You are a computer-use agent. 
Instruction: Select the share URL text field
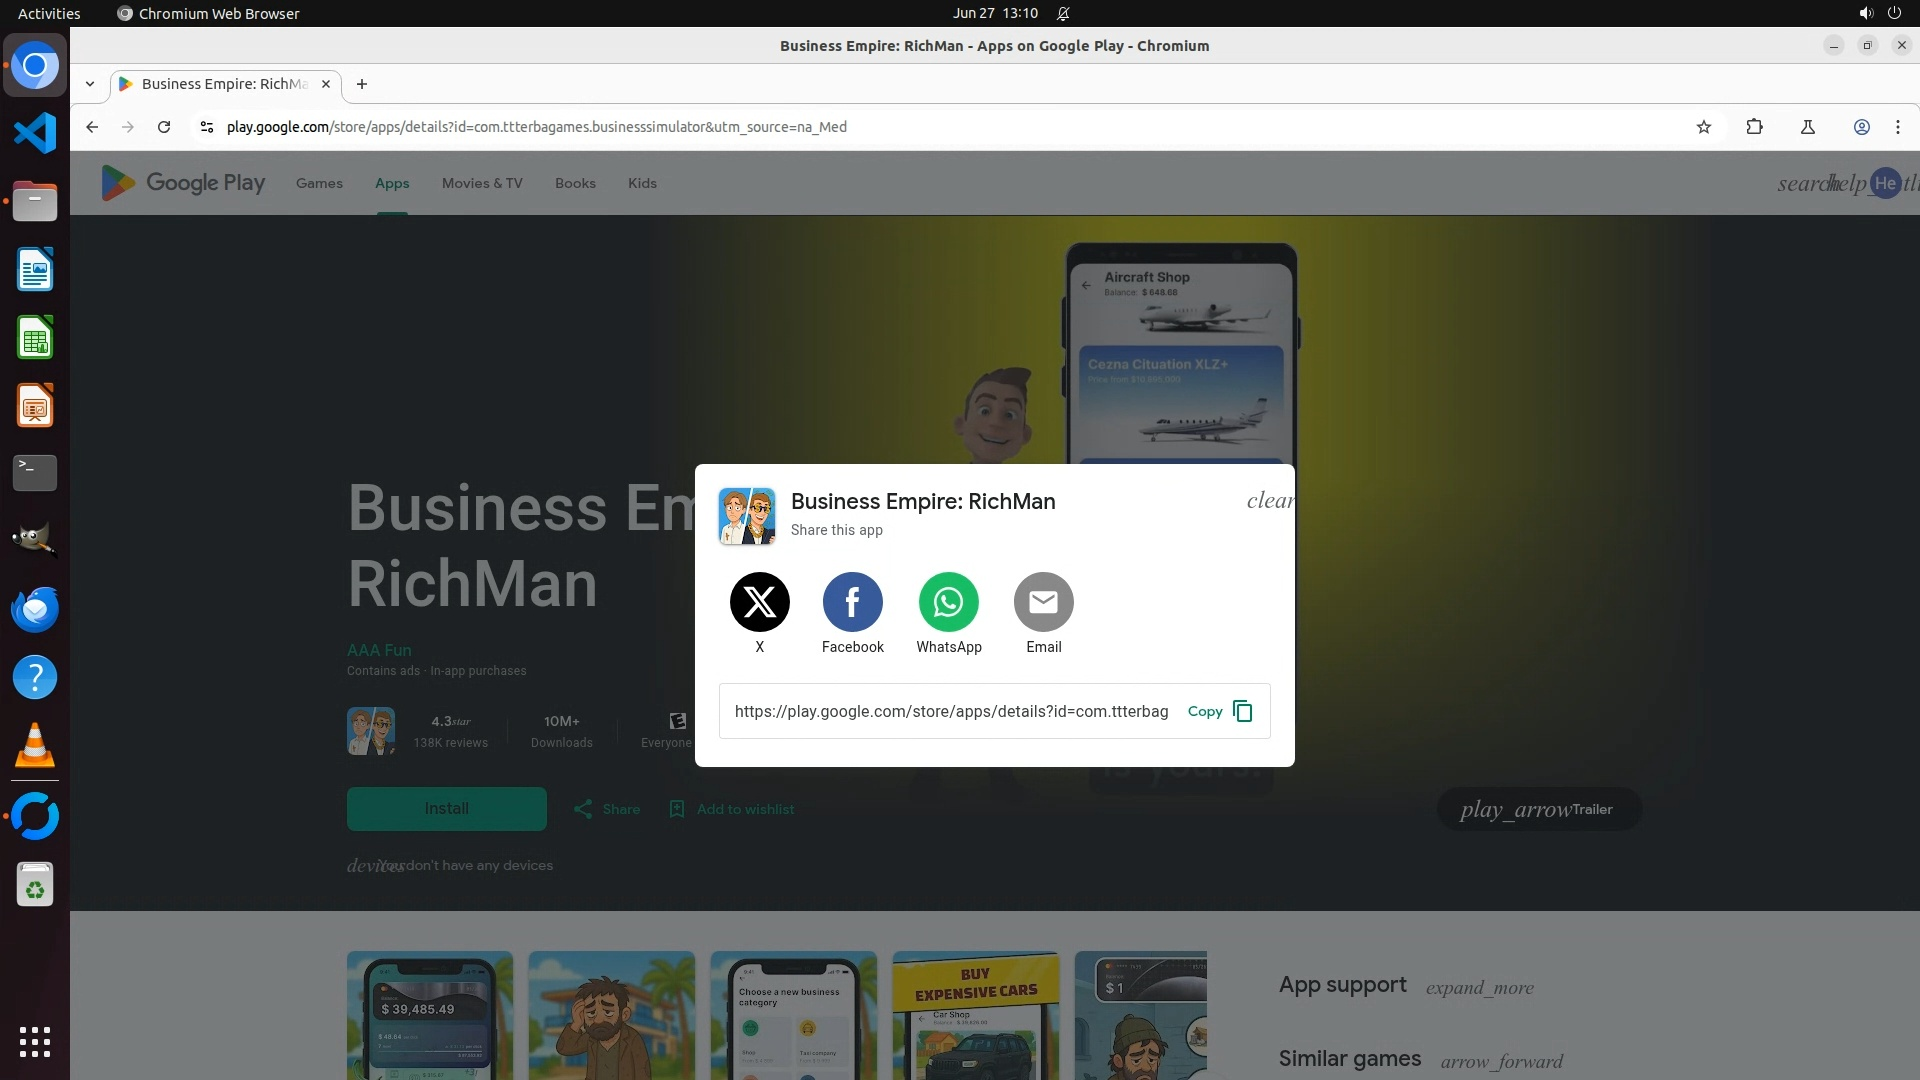click(x=950, y=711)
